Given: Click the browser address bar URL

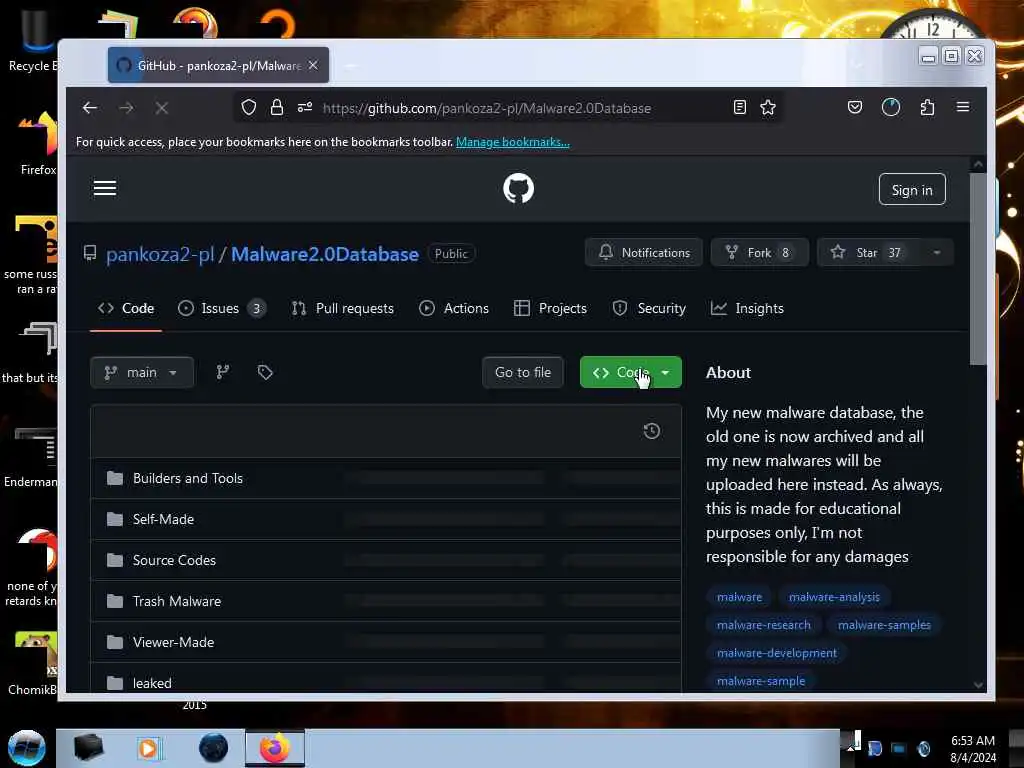Looking at the screenshot, I should click(x=487, y=108).
